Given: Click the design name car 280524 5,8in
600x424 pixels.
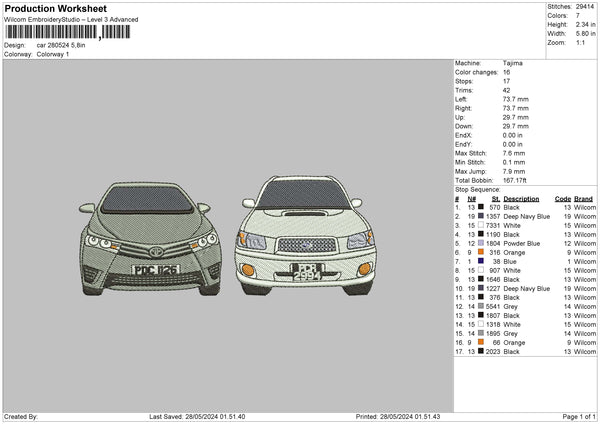Looking at the screenshot, I should (x=61, y=45).
